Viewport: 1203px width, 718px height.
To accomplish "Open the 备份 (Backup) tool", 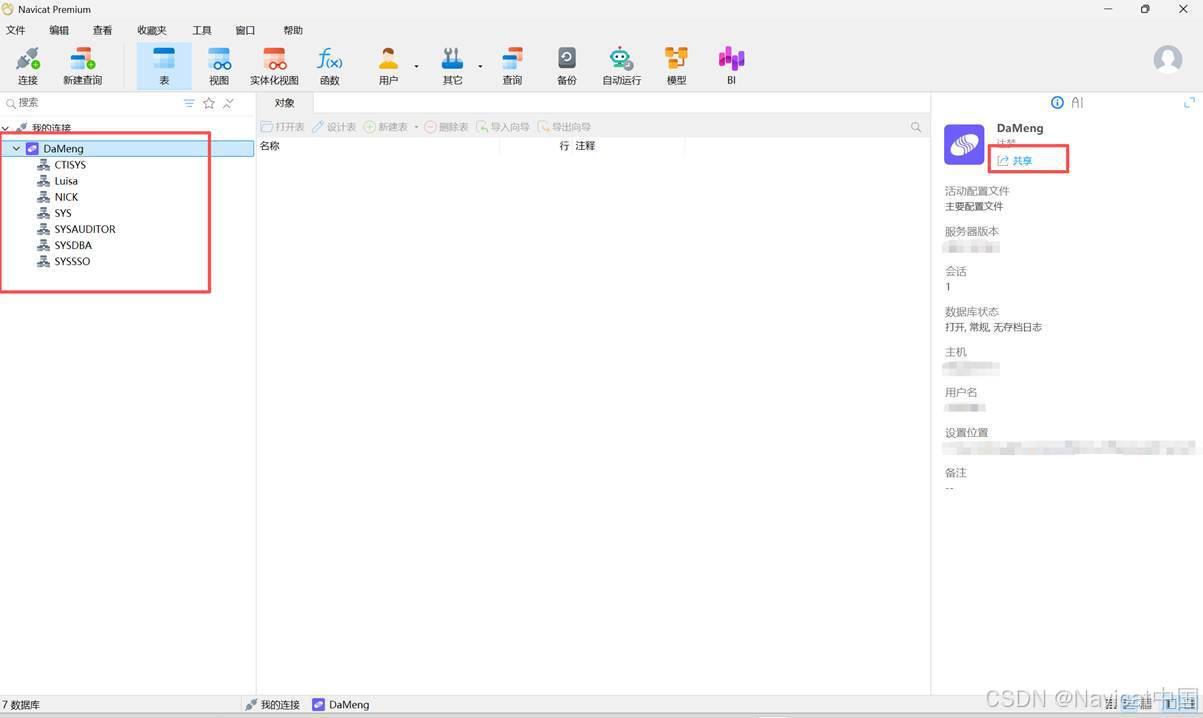I will click(x=567, y=66).
